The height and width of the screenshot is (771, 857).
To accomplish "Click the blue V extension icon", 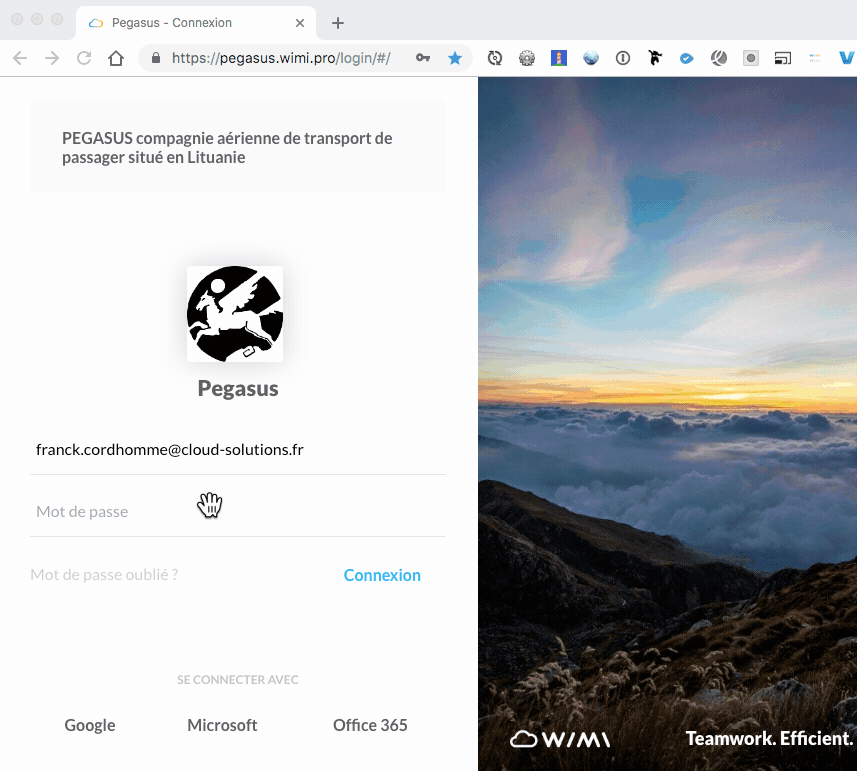I will [845, 58].
